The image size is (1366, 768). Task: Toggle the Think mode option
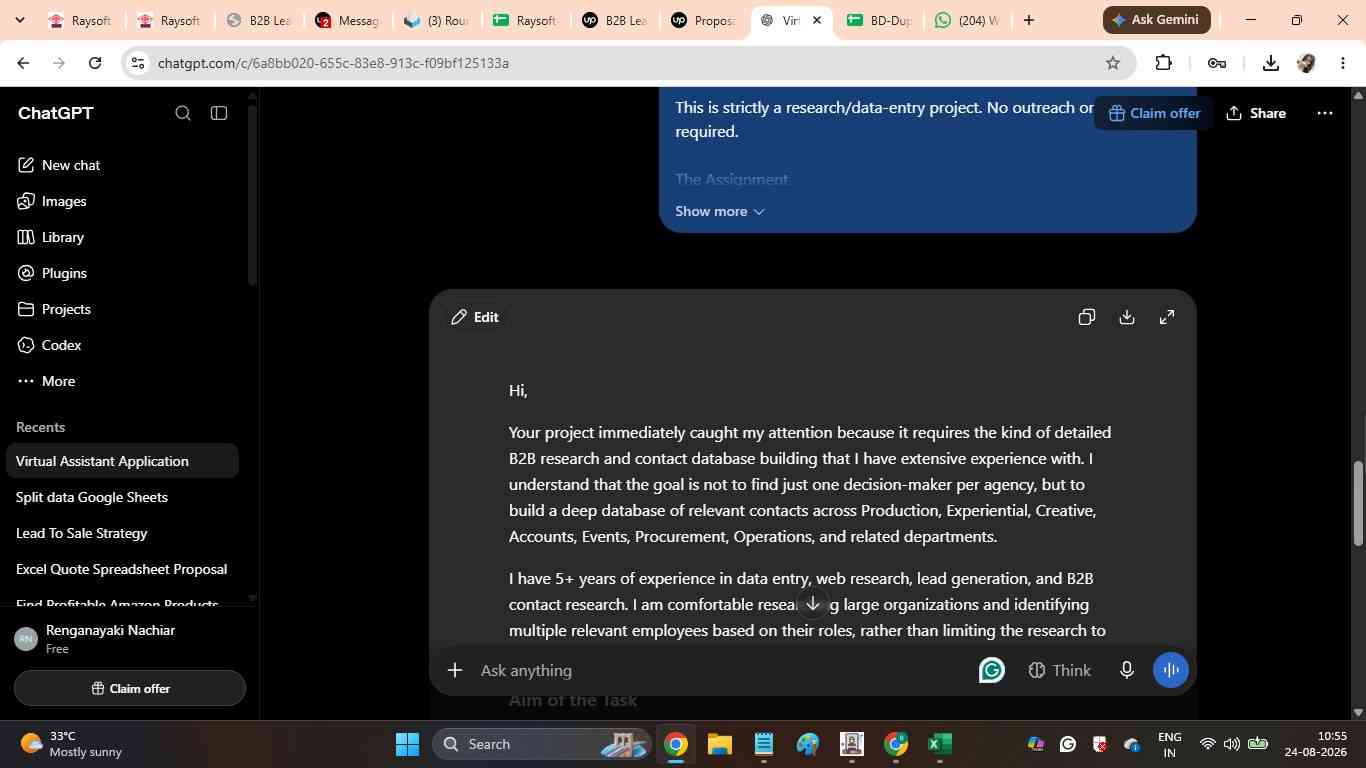click(x=1060, y=670)
